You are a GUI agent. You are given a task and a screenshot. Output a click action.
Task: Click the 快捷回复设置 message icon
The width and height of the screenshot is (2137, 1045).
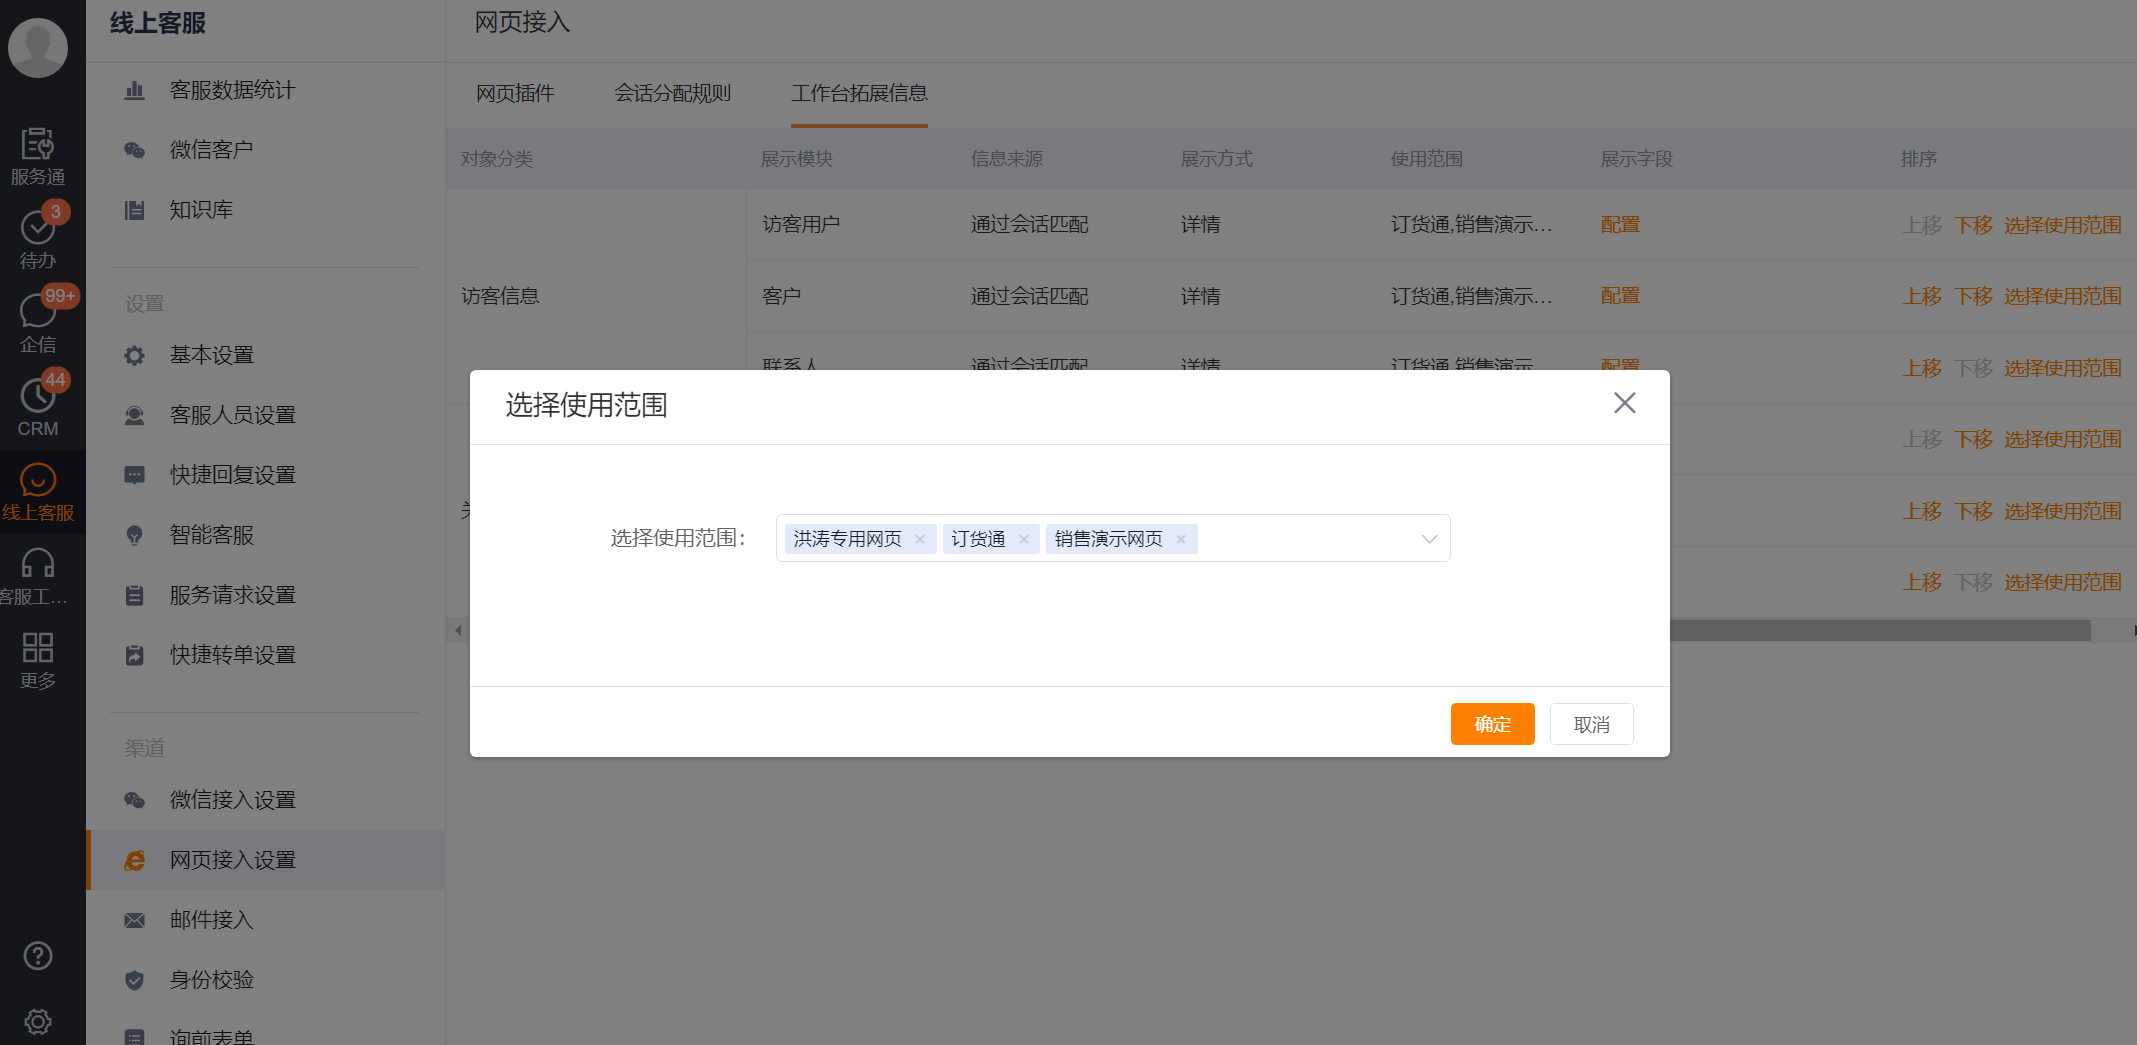point(134,475)
